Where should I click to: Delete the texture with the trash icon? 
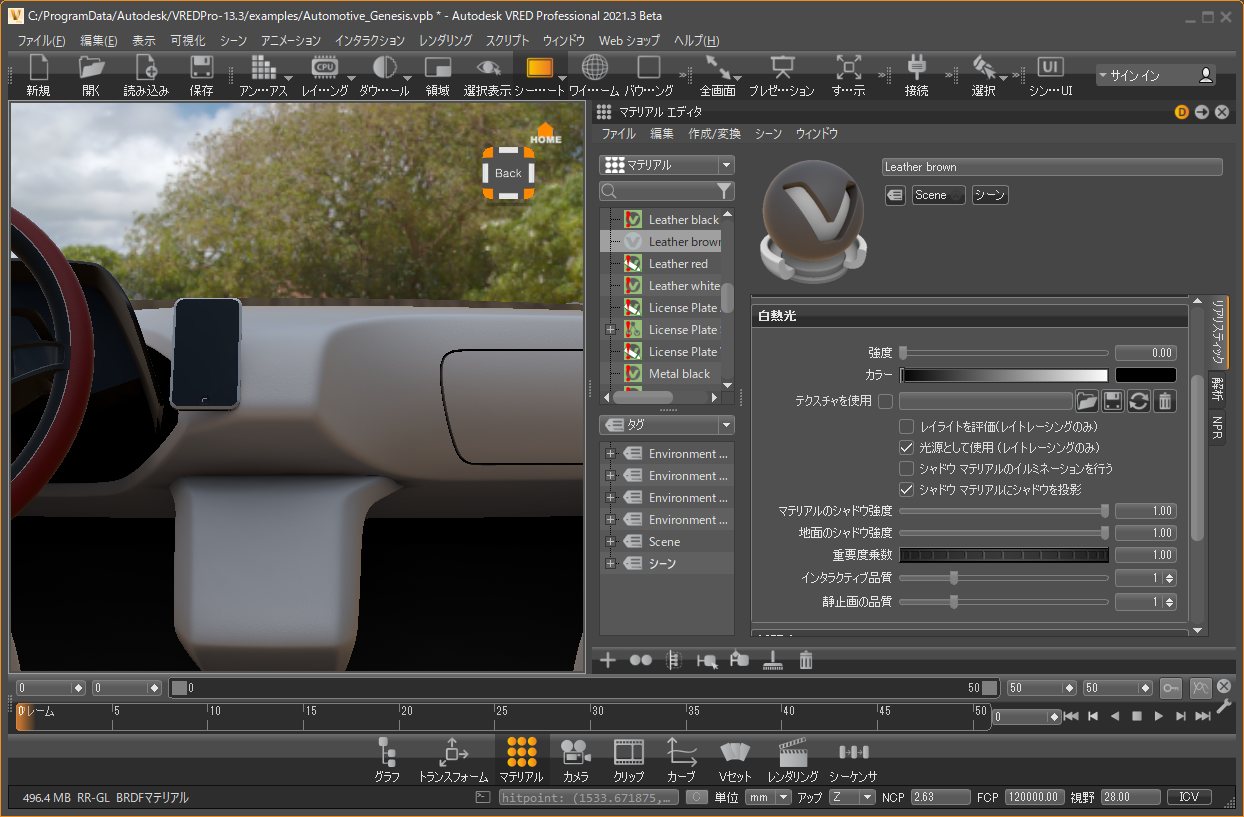coord(1164,401)
